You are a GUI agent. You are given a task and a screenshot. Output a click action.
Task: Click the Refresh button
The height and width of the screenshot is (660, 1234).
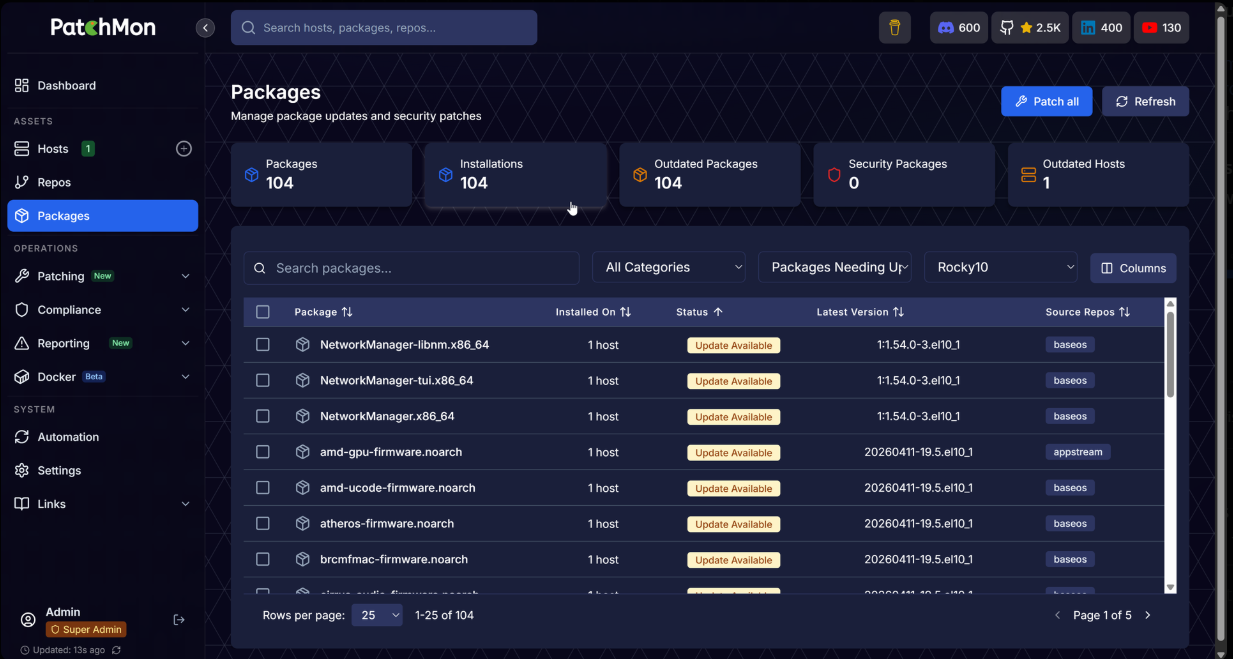coord(1145,101)
